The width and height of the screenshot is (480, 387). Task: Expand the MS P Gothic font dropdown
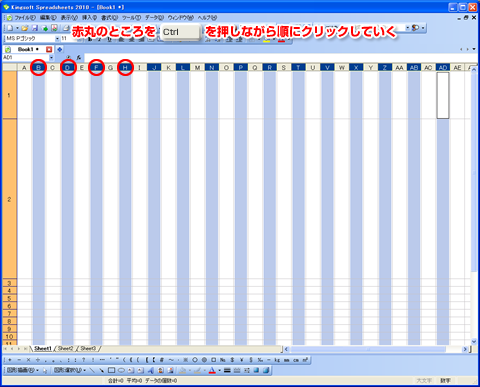[57, 39]
